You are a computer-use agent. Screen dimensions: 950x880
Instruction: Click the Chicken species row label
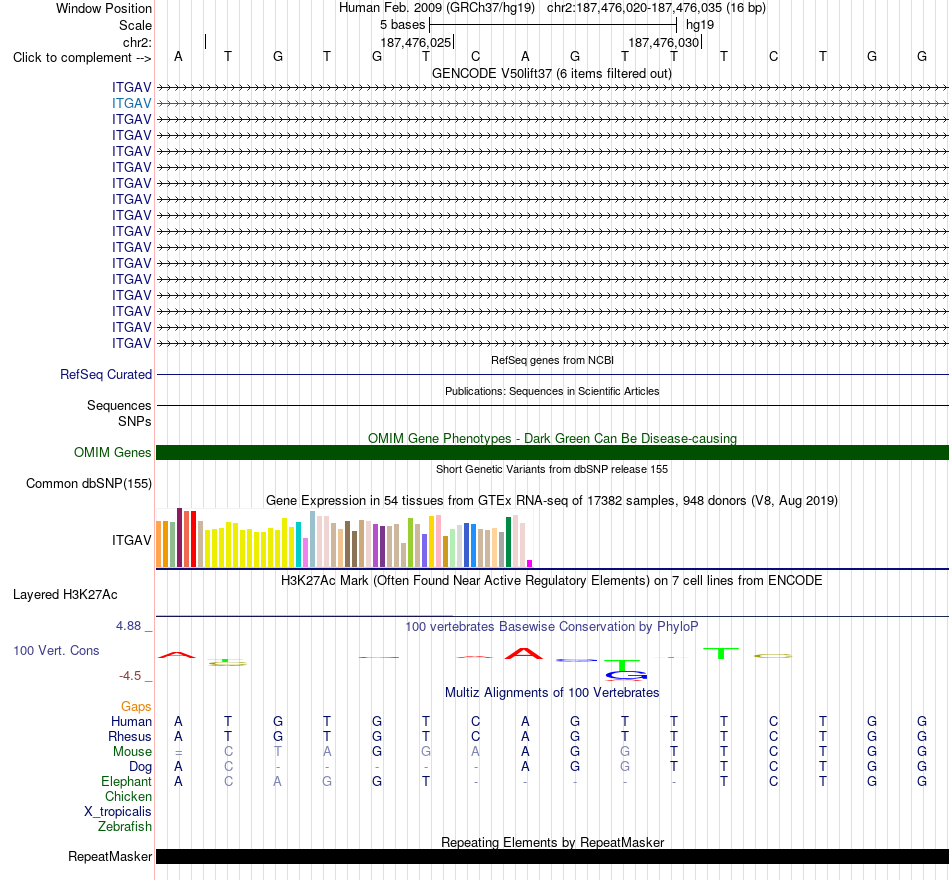pos(128,796)
